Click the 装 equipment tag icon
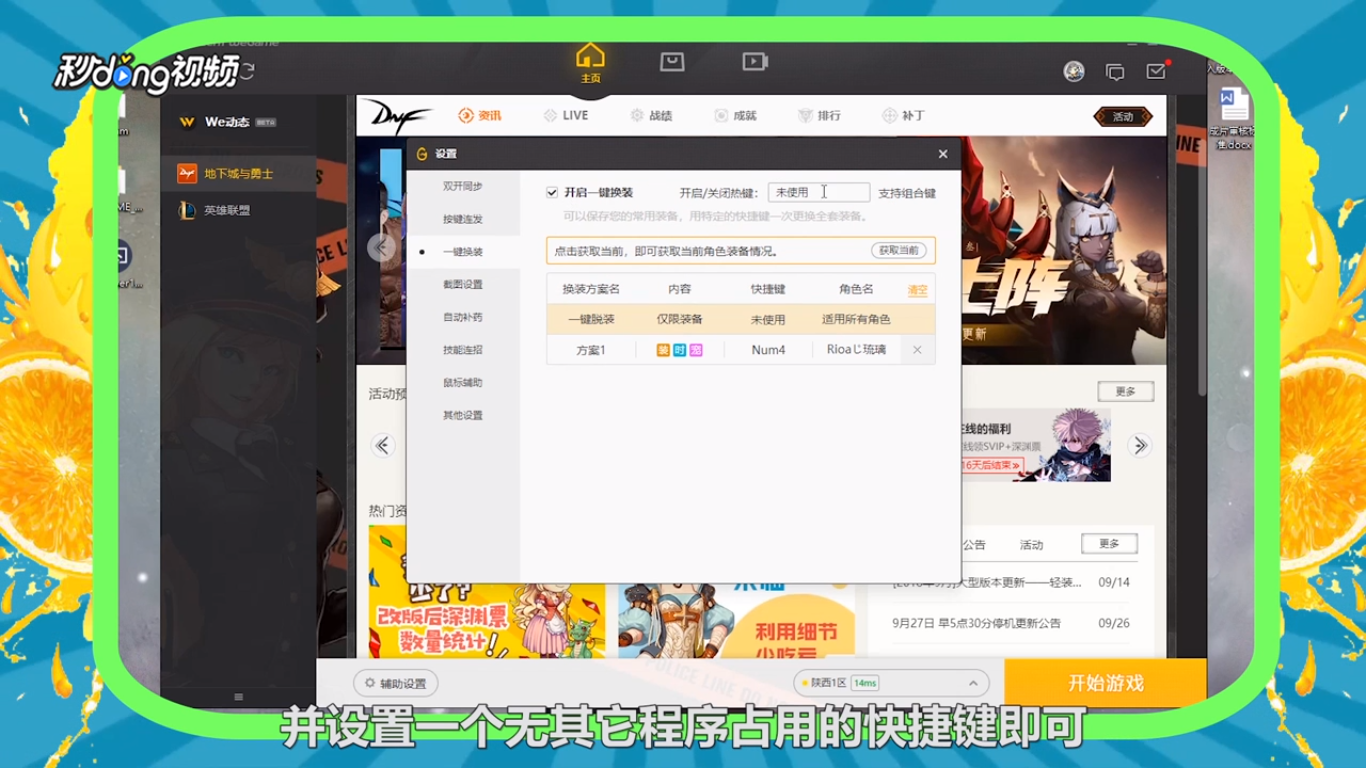Screen dimensions: 1366x768 click(663, 350)
